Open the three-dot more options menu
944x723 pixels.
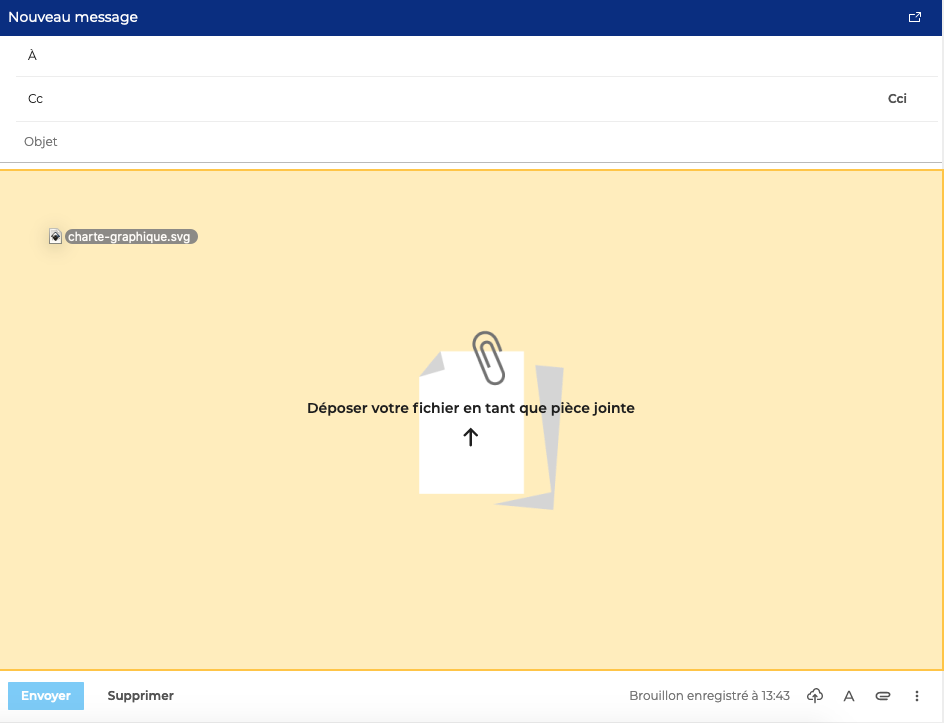point(917,696)
